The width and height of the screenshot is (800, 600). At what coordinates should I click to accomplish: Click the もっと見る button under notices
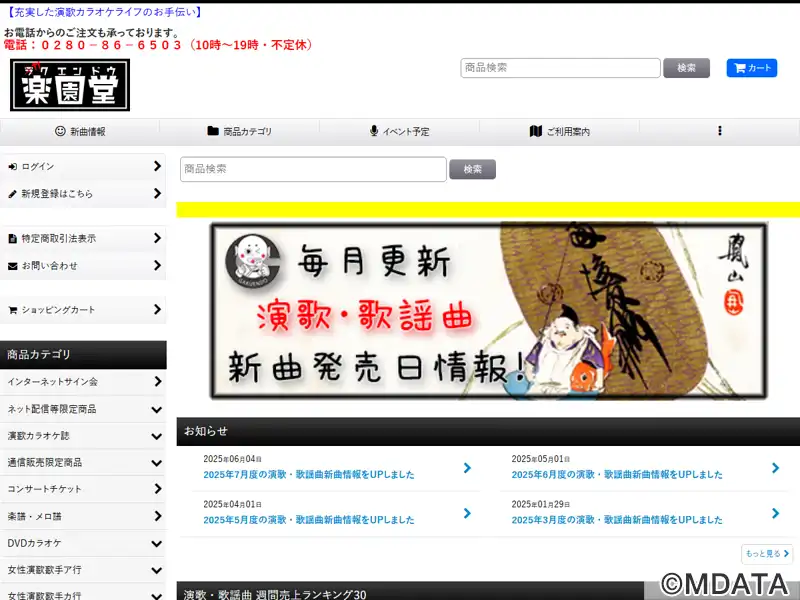pos(767,554)
